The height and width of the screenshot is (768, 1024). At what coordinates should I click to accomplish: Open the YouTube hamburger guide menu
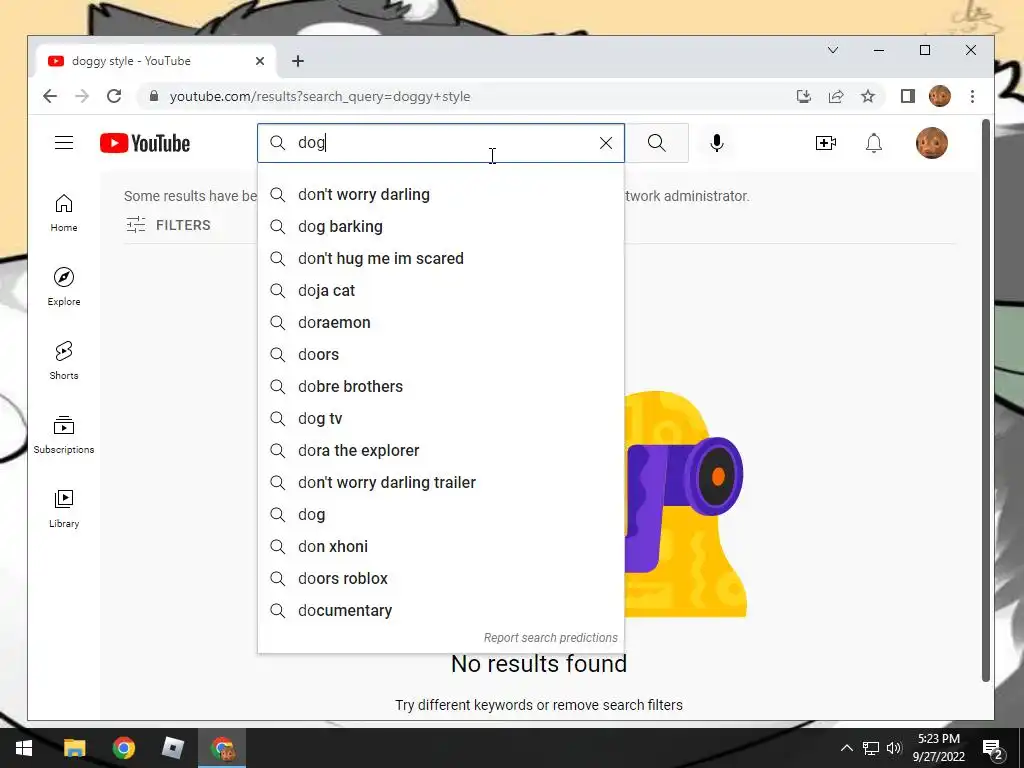[64, 143]
